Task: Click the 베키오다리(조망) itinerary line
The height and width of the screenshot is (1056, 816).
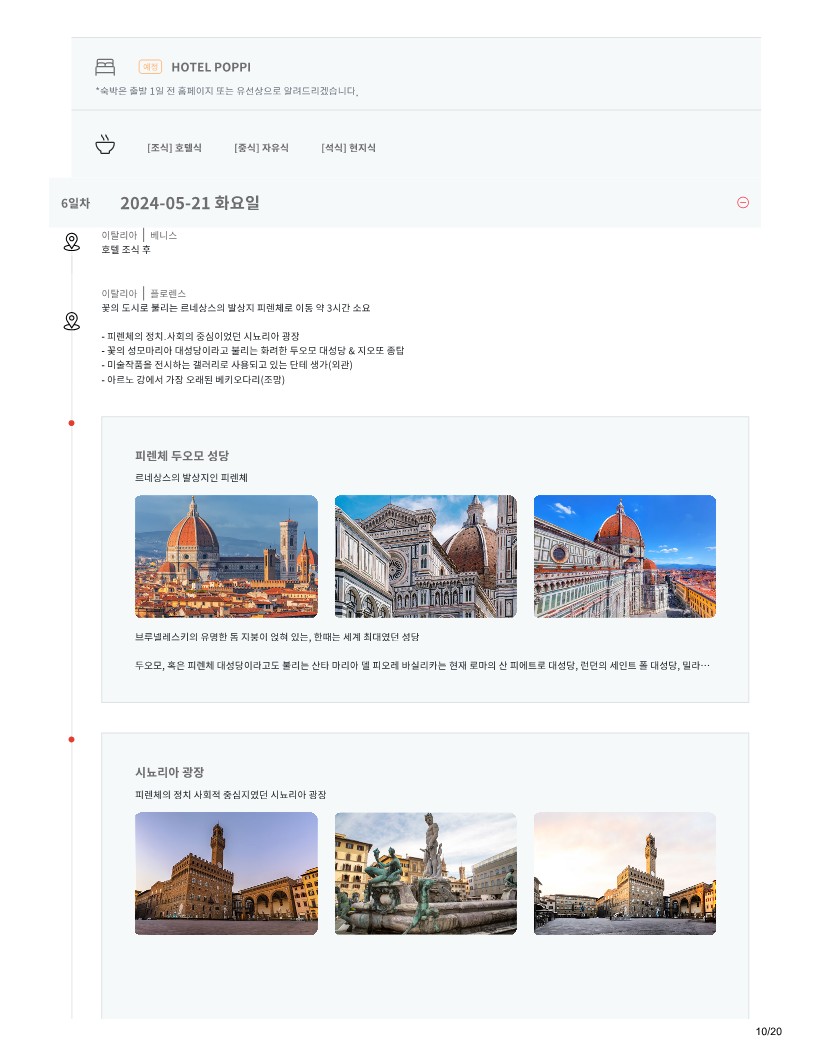Action: point(193,379)
